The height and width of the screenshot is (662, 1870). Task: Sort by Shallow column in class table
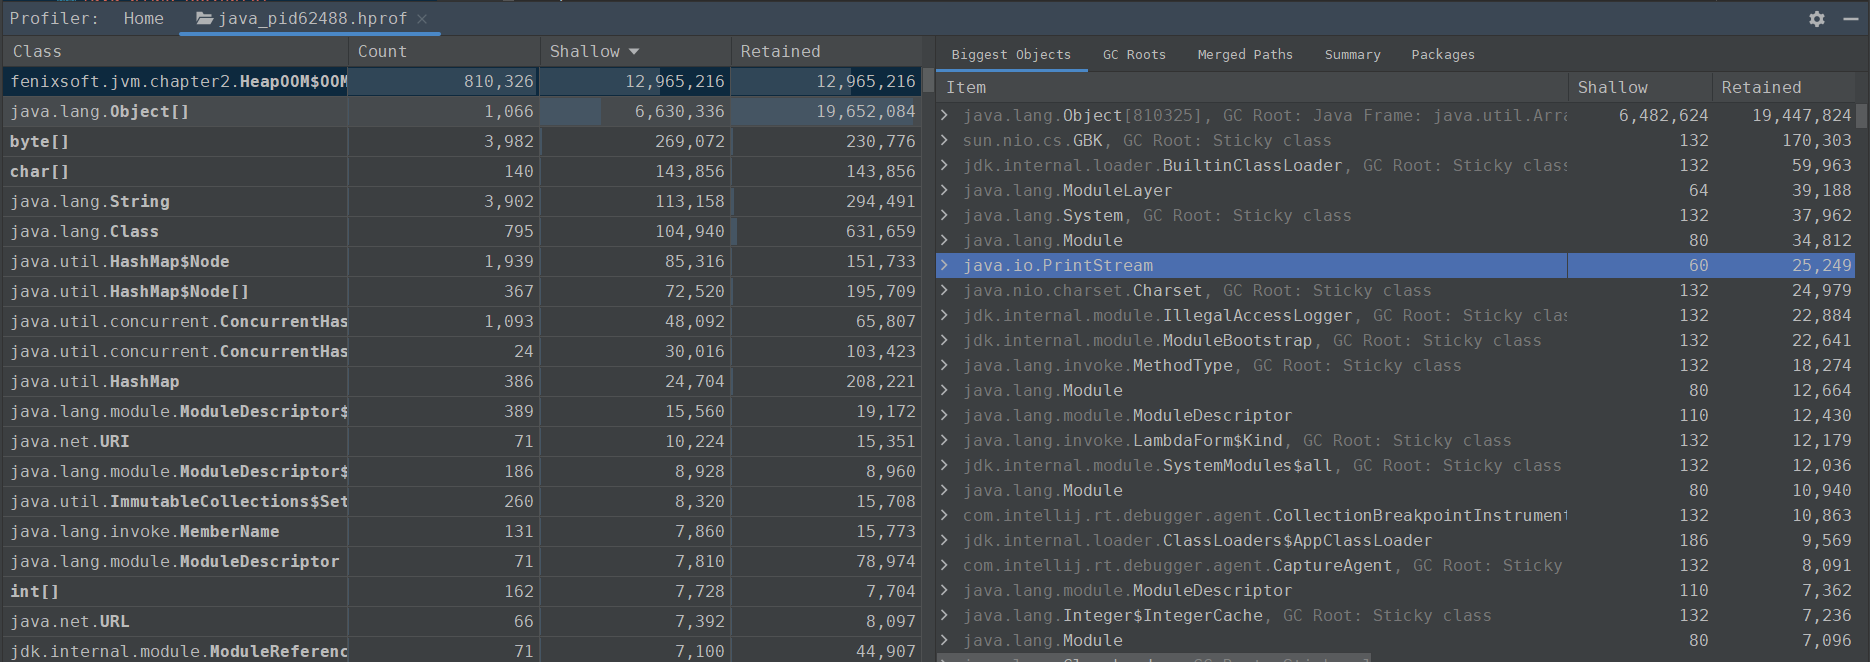[x=636, y=51]
